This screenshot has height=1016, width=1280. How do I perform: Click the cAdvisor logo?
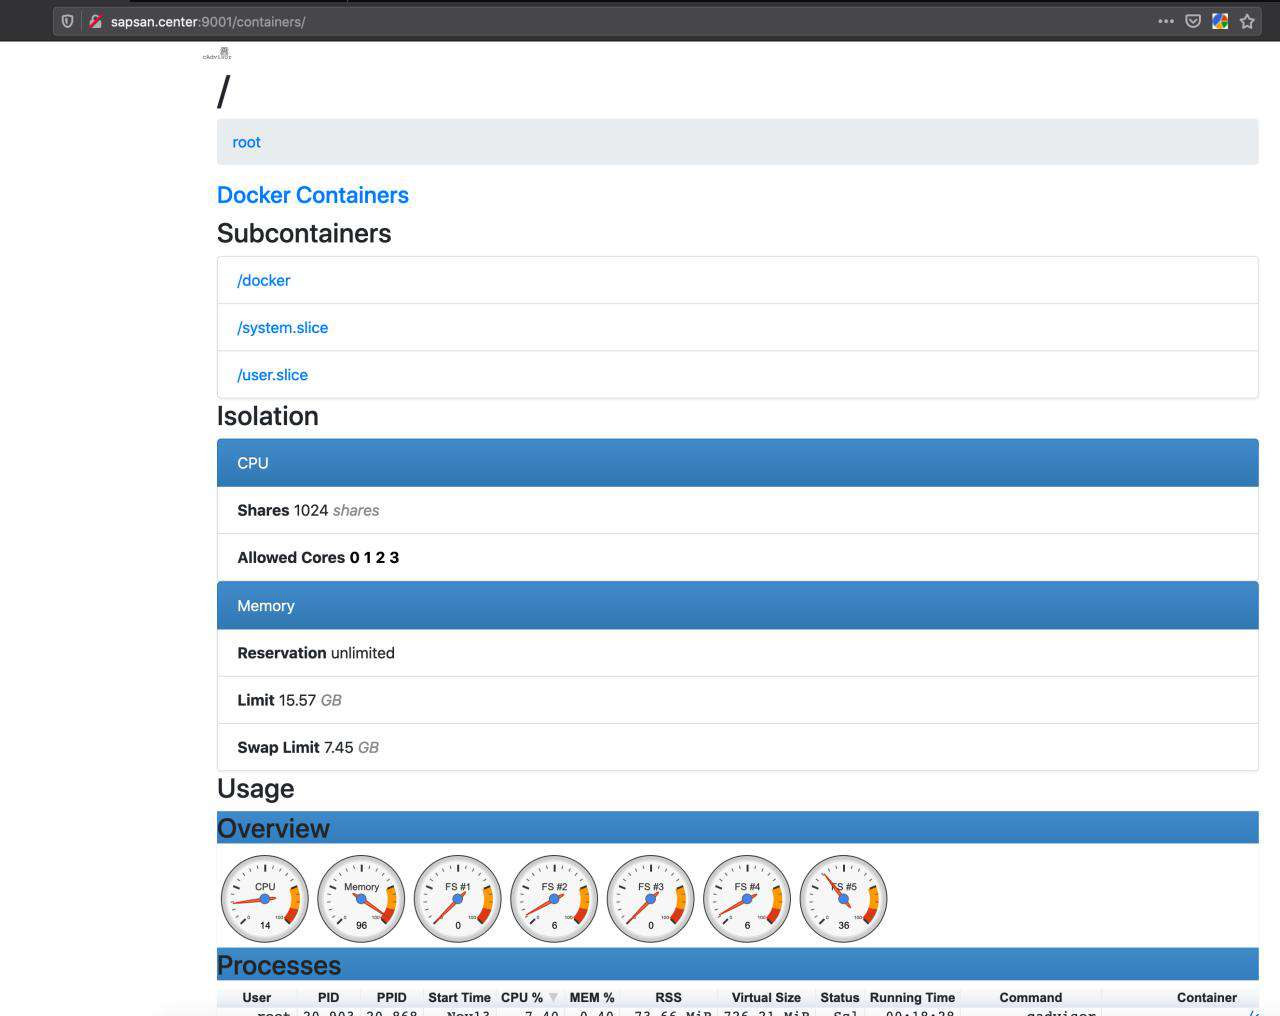[x=217, y=54]
